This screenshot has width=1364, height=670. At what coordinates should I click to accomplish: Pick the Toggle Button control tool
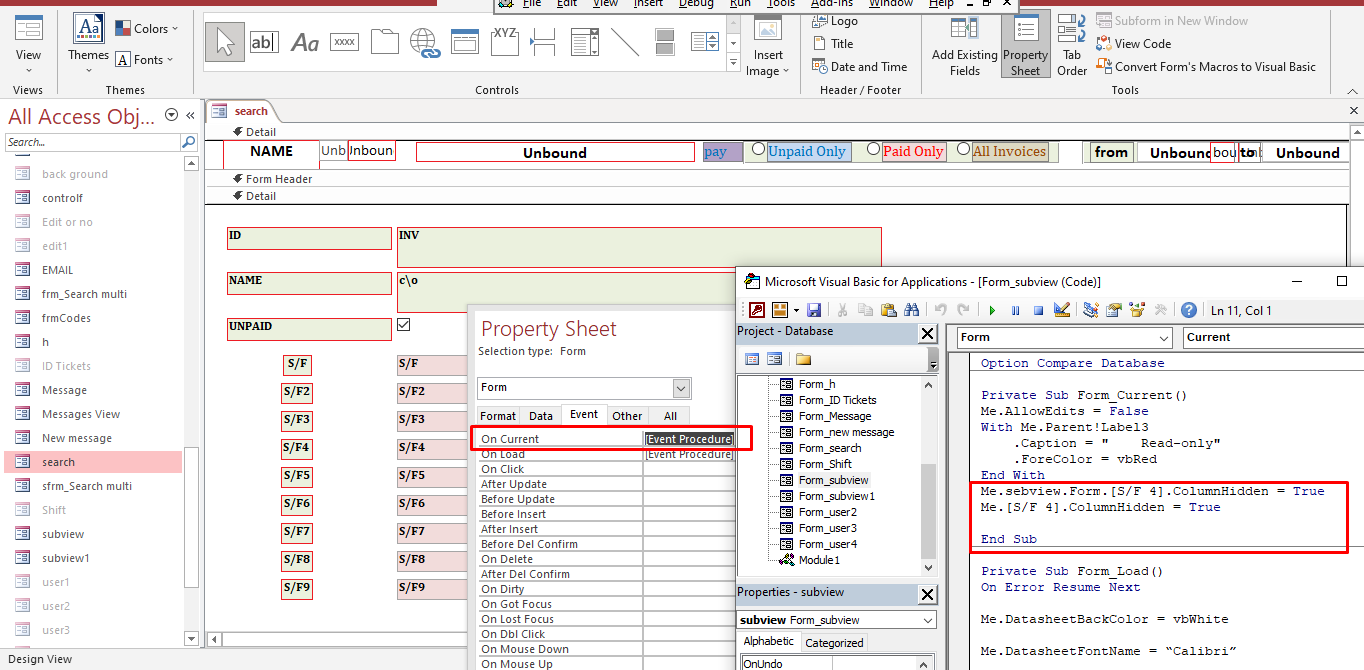tap(665, 42)
